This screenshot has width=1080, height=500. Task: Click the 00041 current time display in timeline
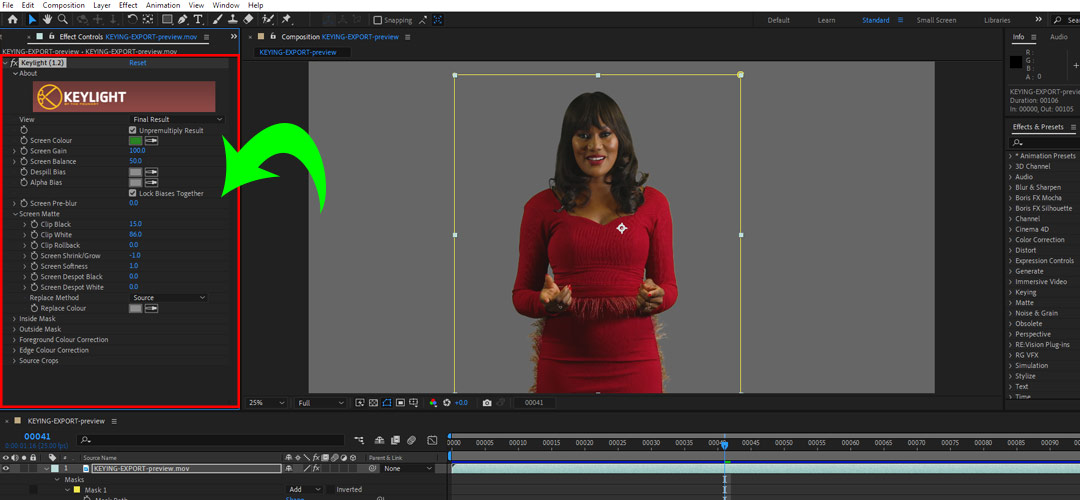tap(37, 437)
